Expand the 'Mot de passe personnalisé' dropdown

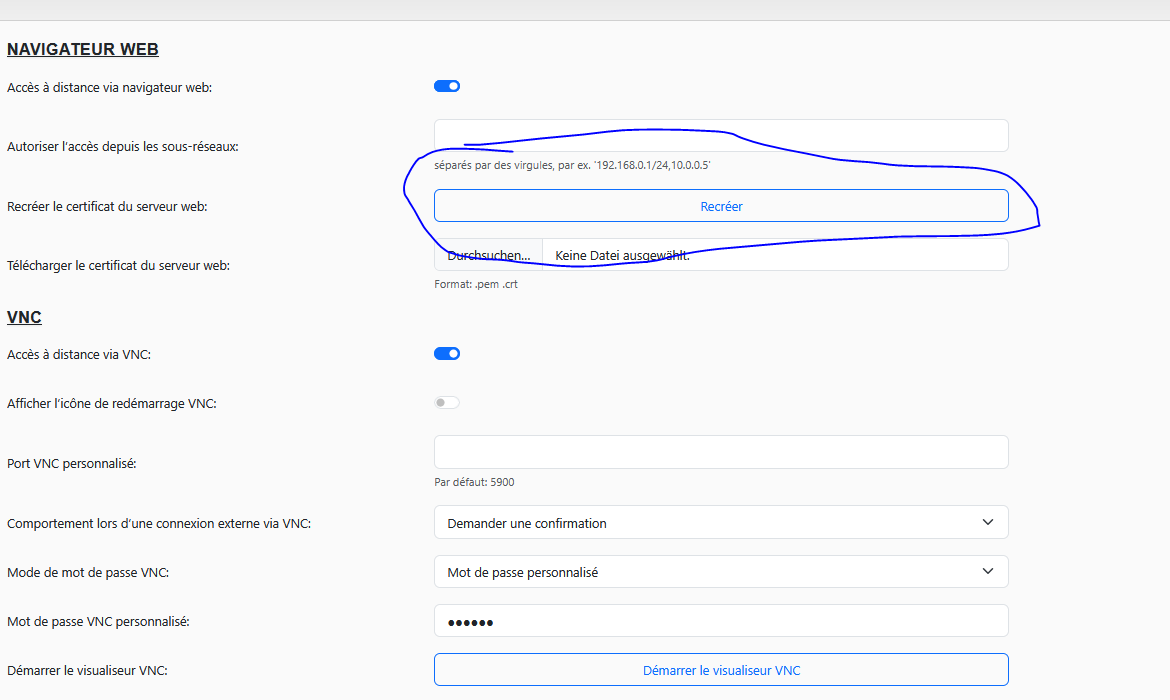click(720, 572)
